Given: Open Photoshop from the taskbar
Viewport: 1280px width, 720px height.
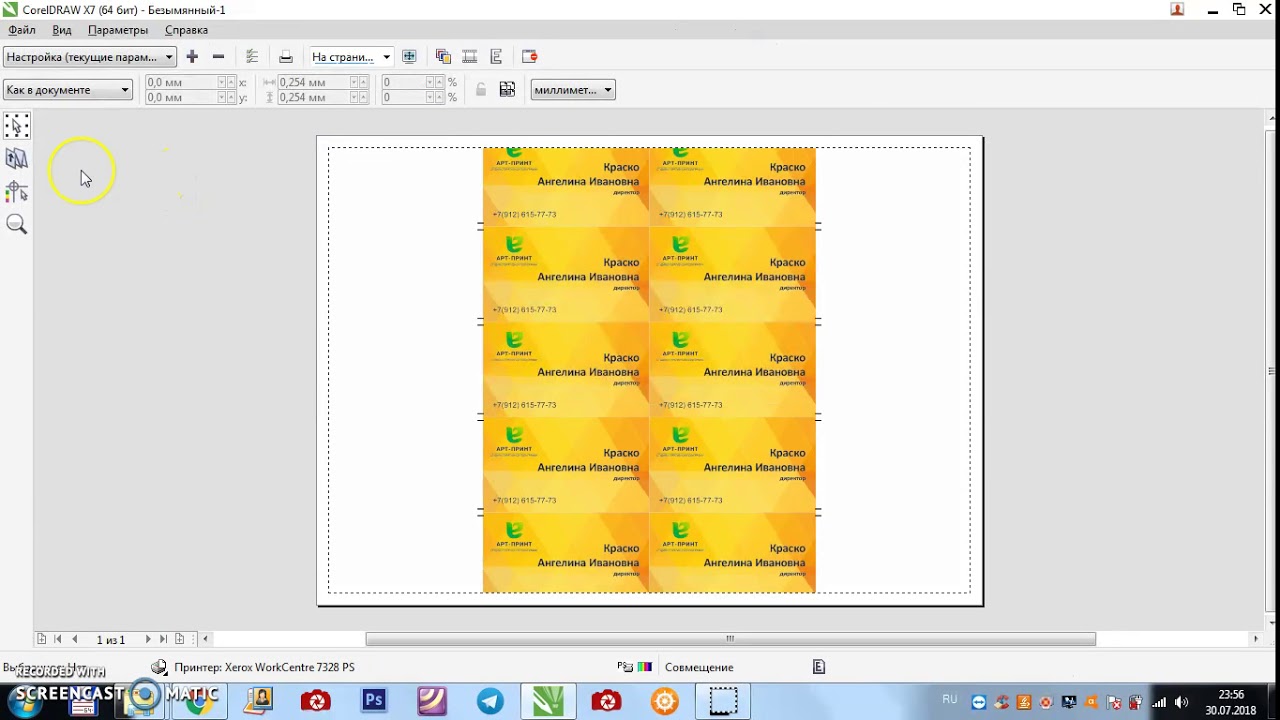Looking at the screenshot, I should tap(374, 701).
